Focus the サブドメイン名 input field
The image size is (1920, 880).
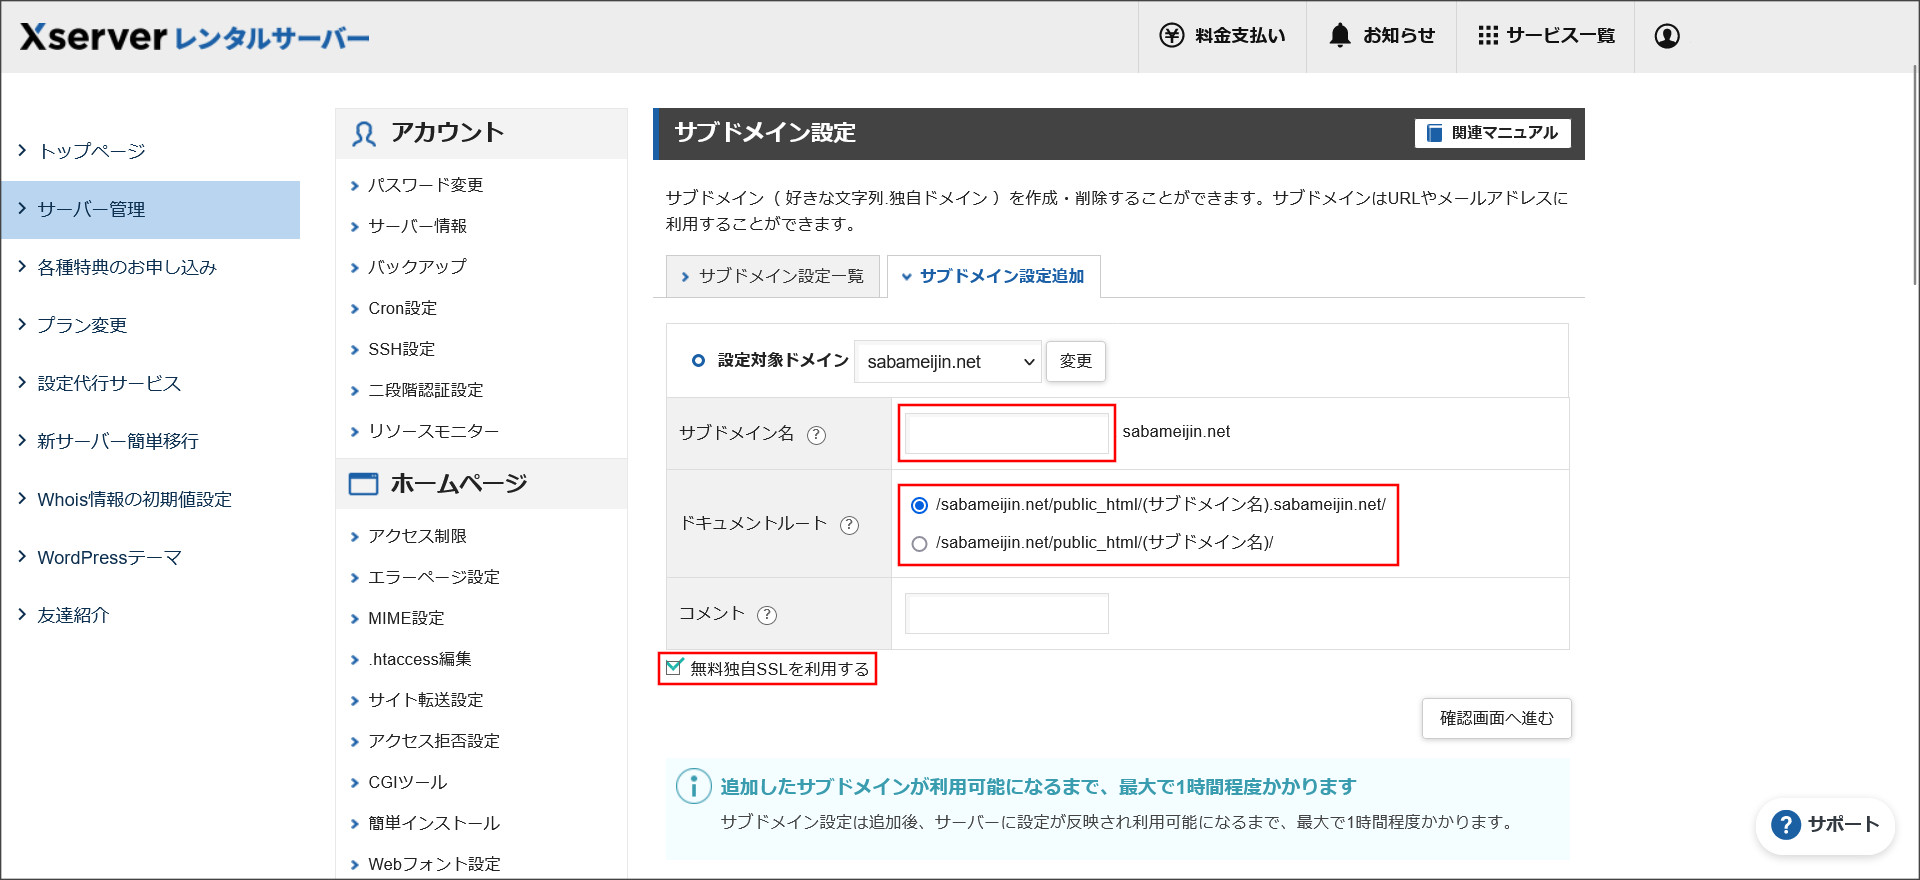pyautogui.click(x=1006, y=433)
